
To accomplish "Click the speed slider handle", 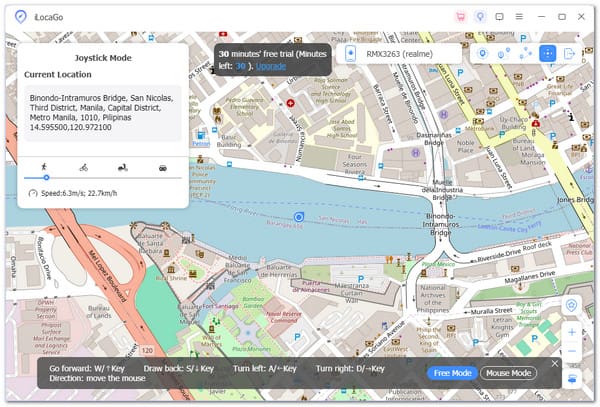I will coord(46,177).
